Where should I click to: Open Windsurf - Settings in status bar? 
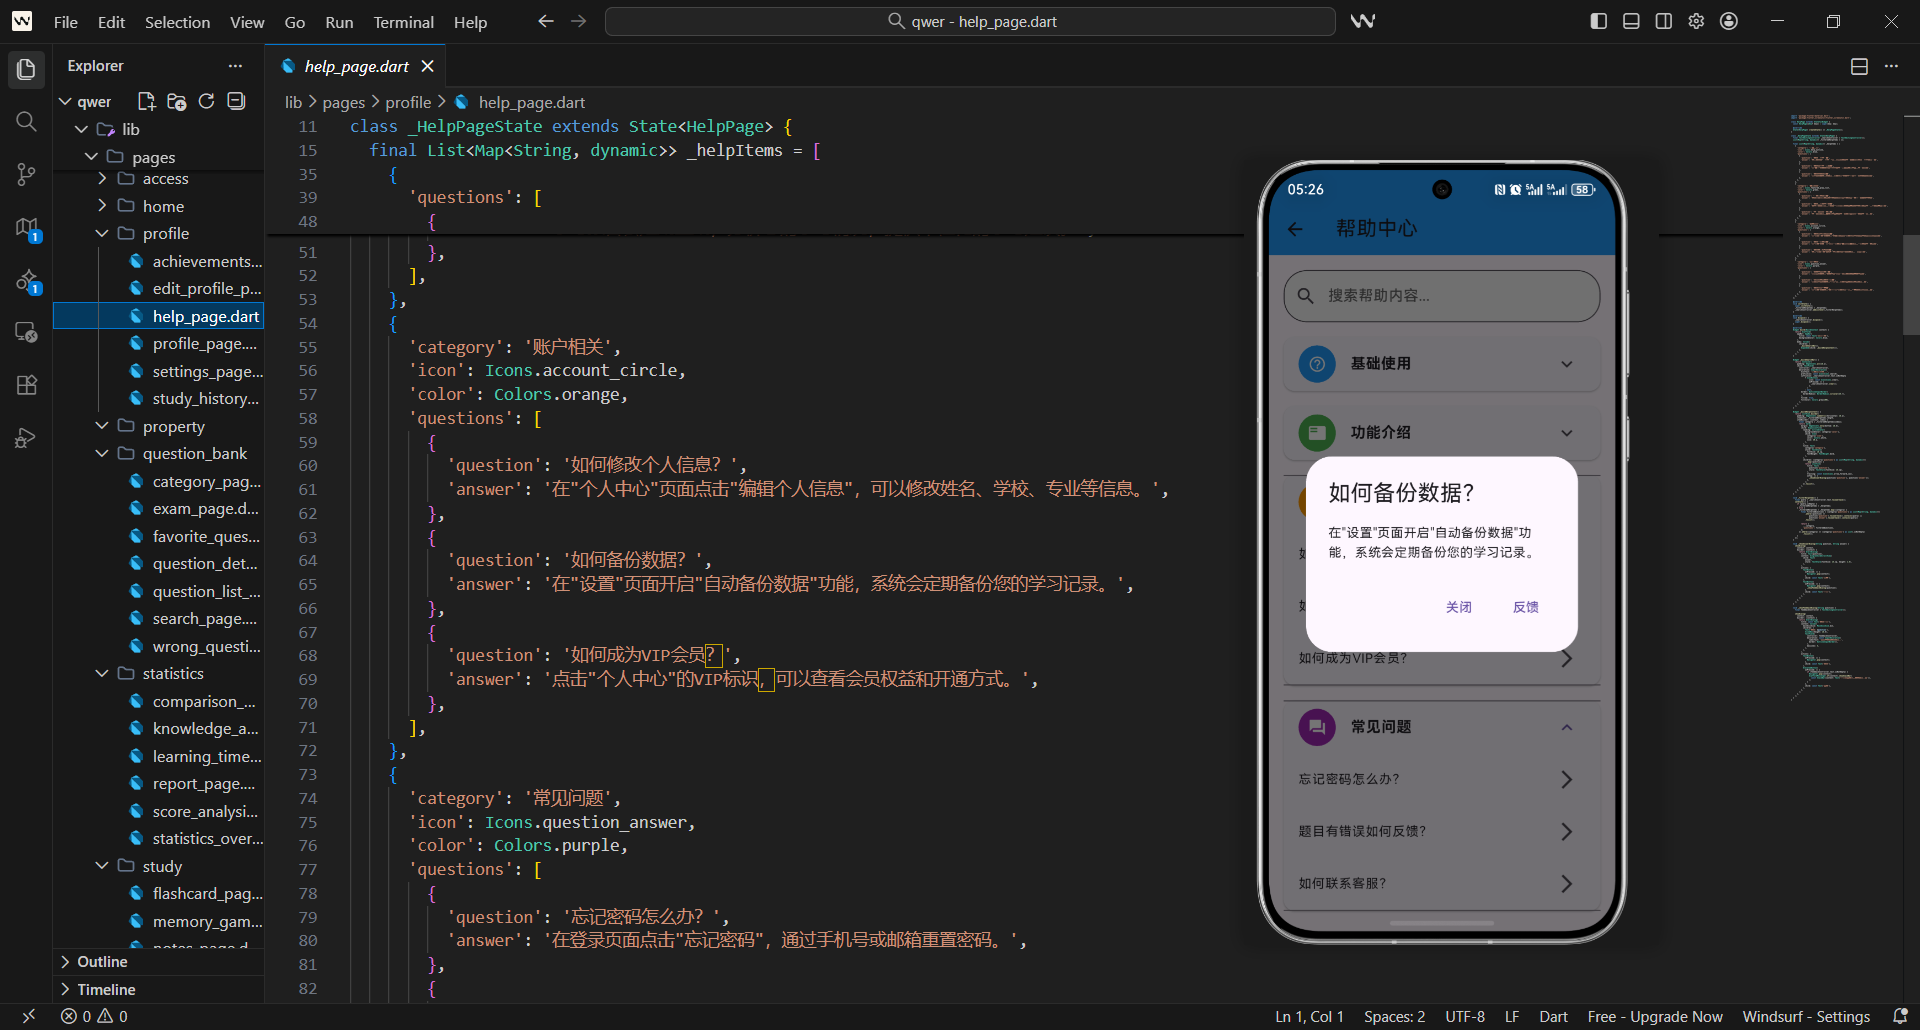[x=1806, y=1016]
